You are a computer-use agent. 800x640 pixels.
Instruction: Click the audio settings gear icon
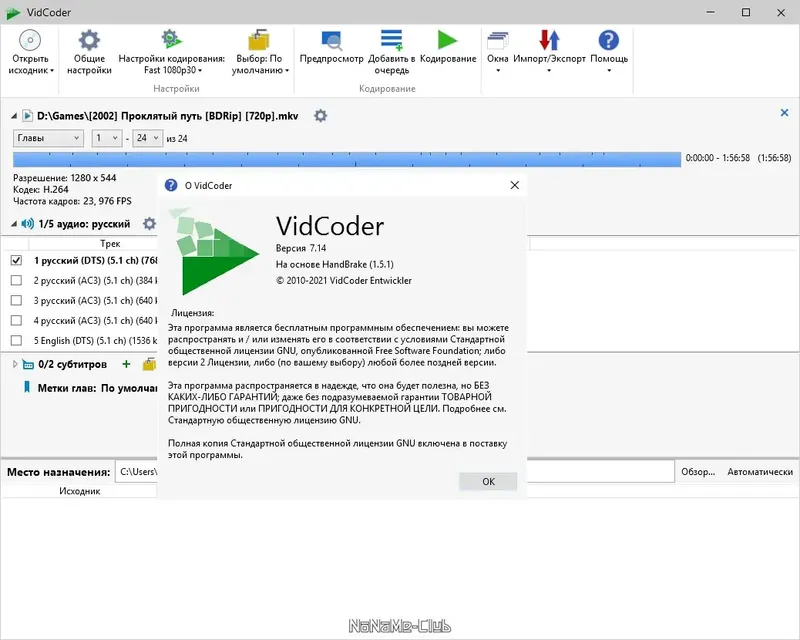tap(149, 224)
